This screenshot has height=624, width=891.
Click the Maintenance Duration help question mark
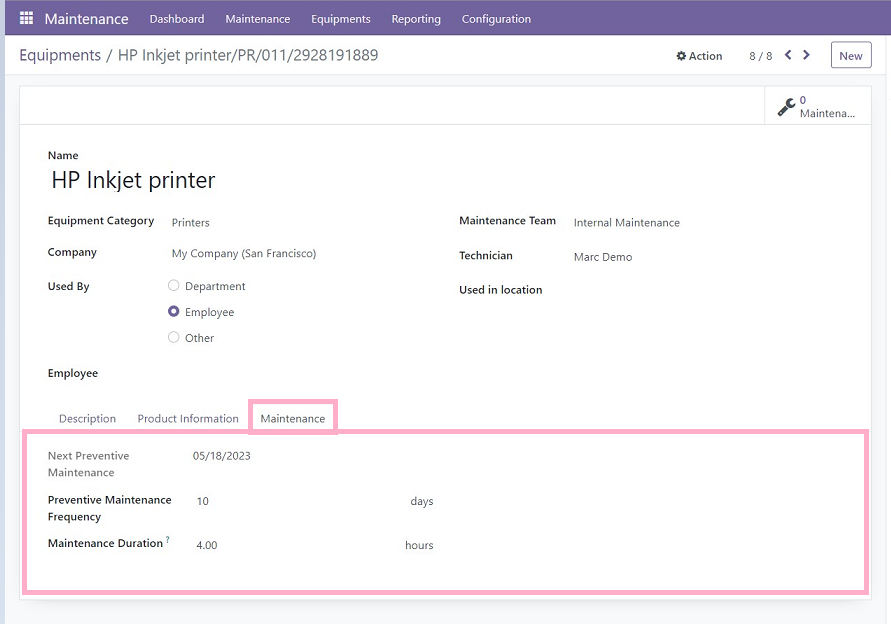[168, 539]
